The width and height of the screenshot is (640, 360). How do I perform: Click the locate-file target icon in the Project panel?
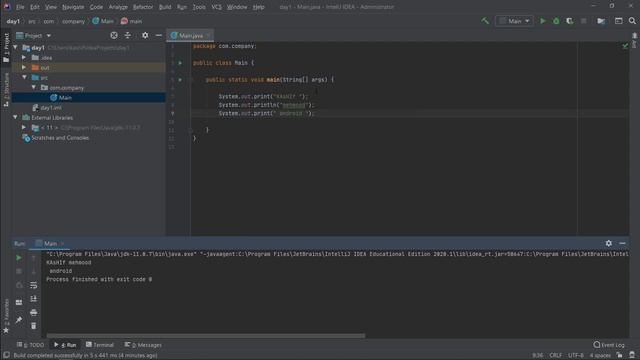pos(114,36)
